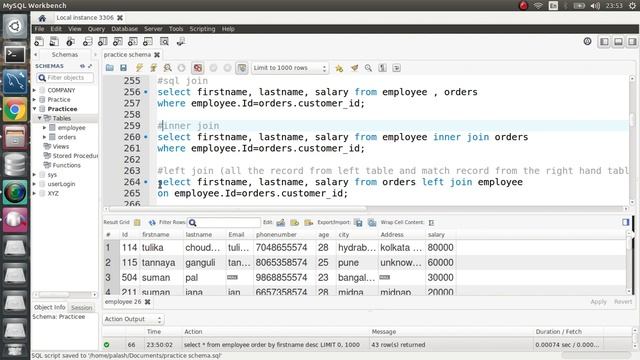
Task: Click the Result Grid view icon
Action: click(137, 222)
